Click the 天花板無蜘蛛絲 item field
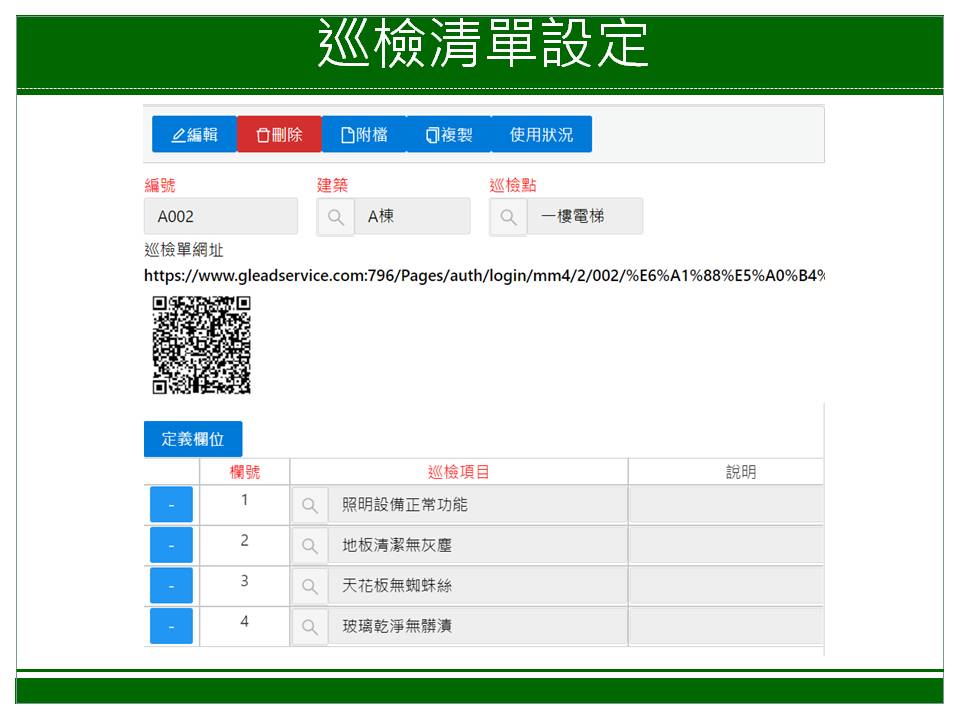Screen dimensions: 960x720 coord(478,585)
